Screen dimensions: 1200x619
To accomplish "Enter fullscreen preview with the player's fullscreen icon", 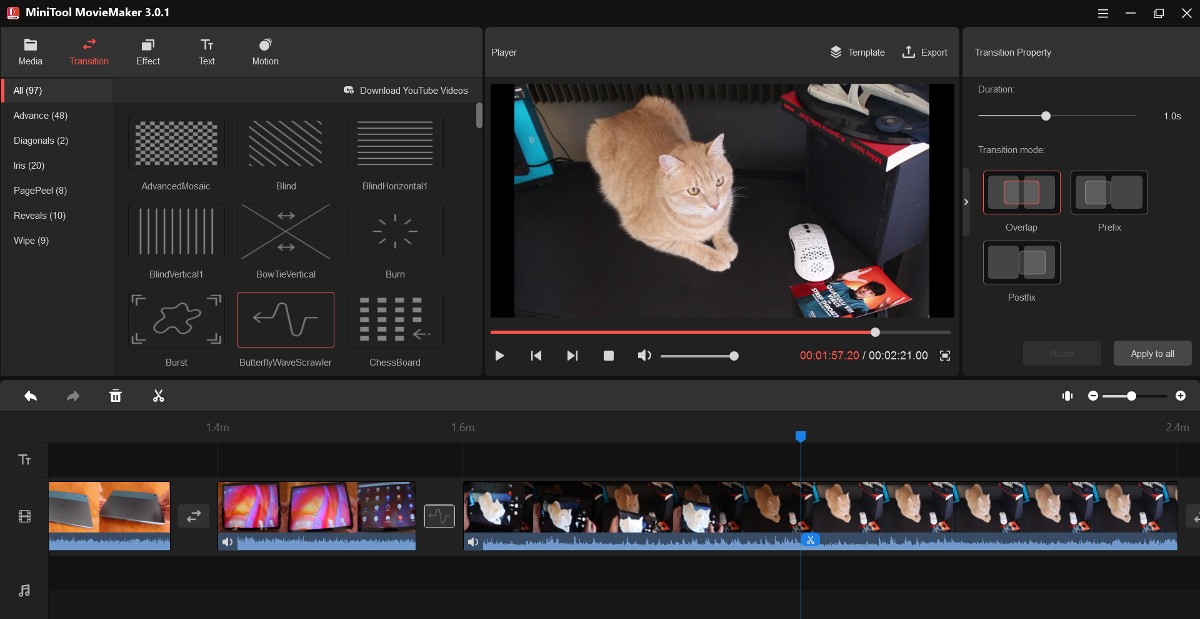I will coord(944,355).
